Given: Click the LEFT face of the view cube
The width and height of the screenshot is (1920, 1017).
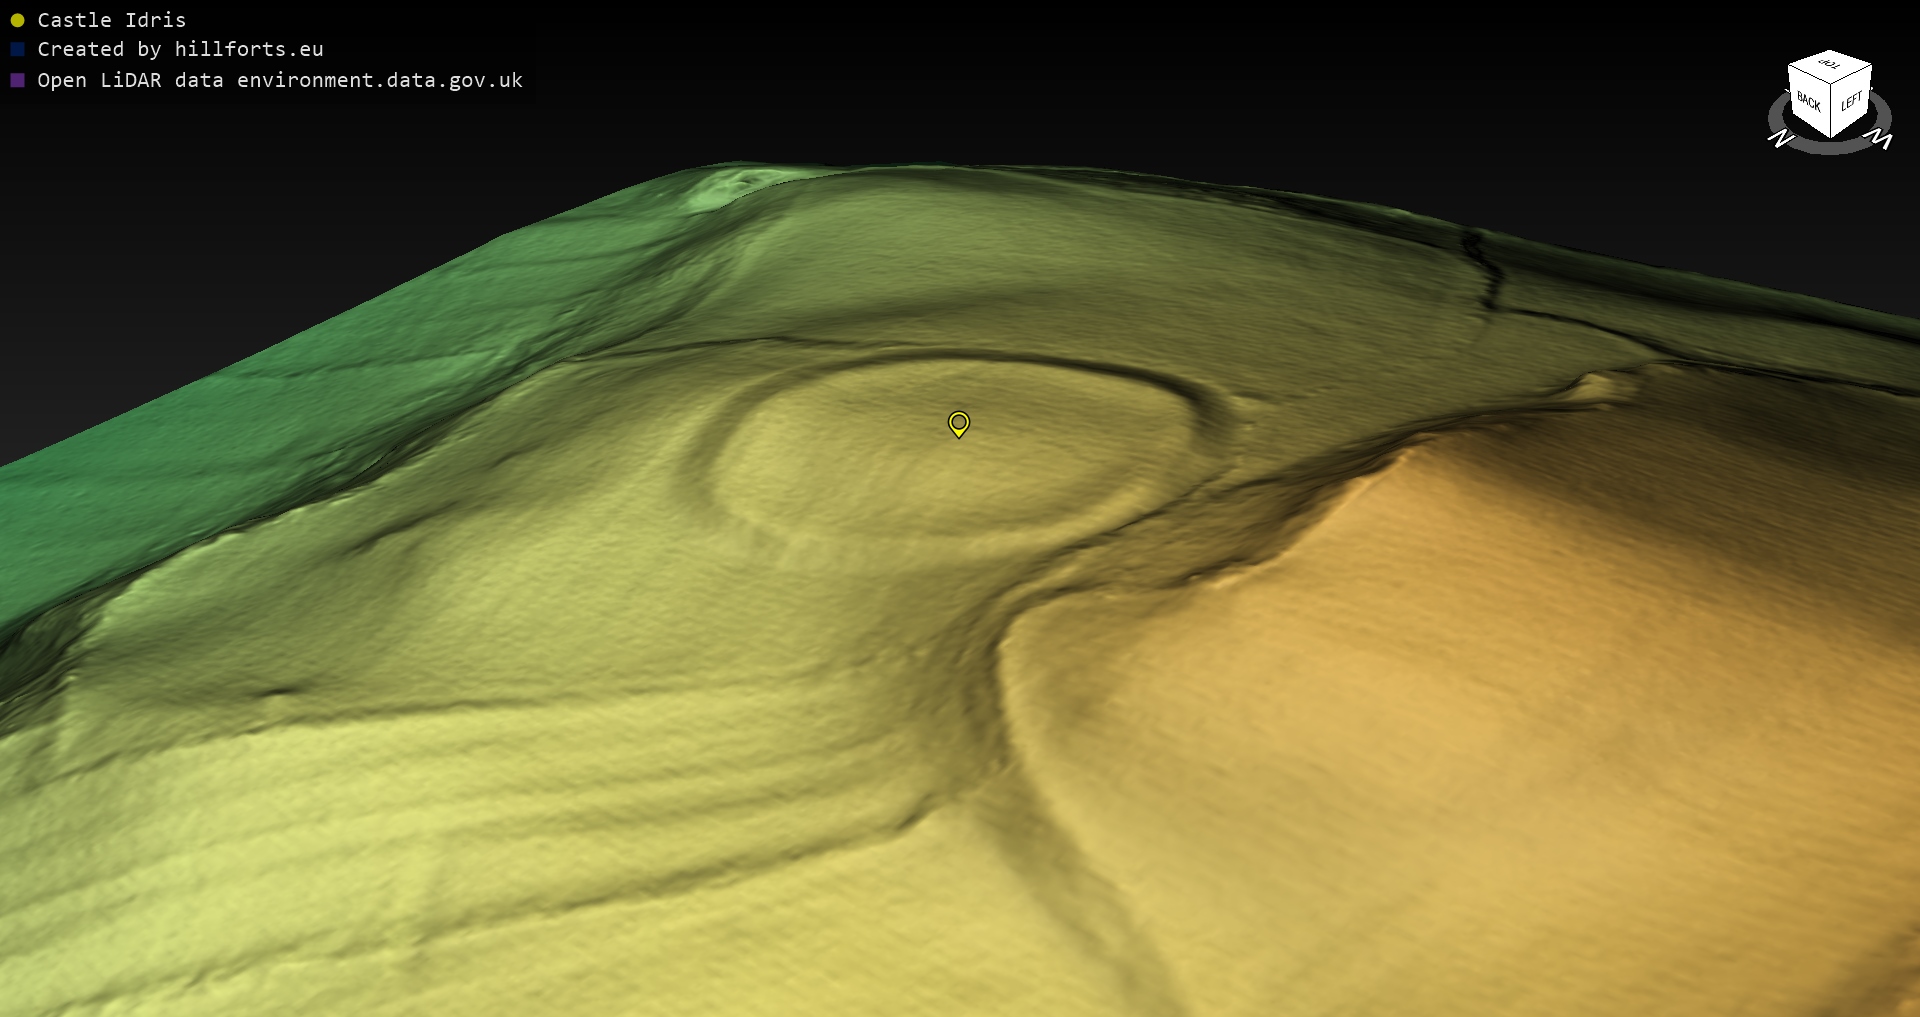Looking at the screenshot, I should pos(1851,101).
